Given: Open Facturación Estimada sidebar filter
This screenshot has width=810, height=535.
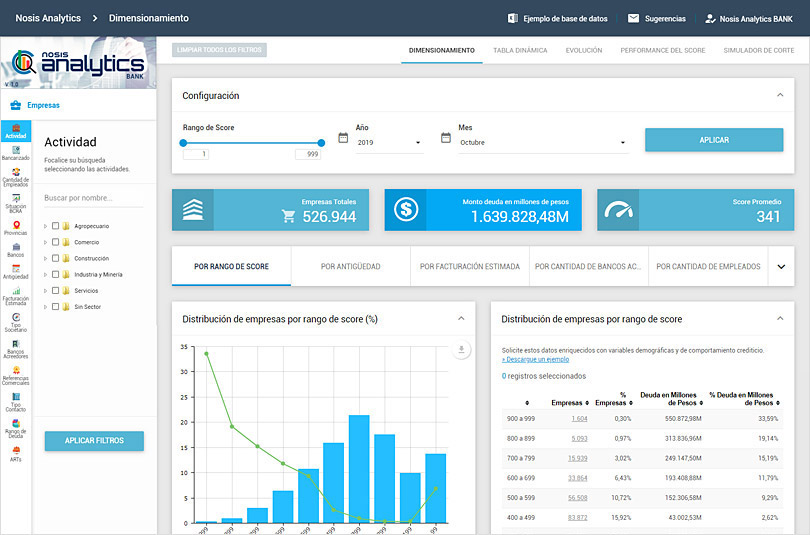Looking at the screenshot, I should [x=15, y=296].
